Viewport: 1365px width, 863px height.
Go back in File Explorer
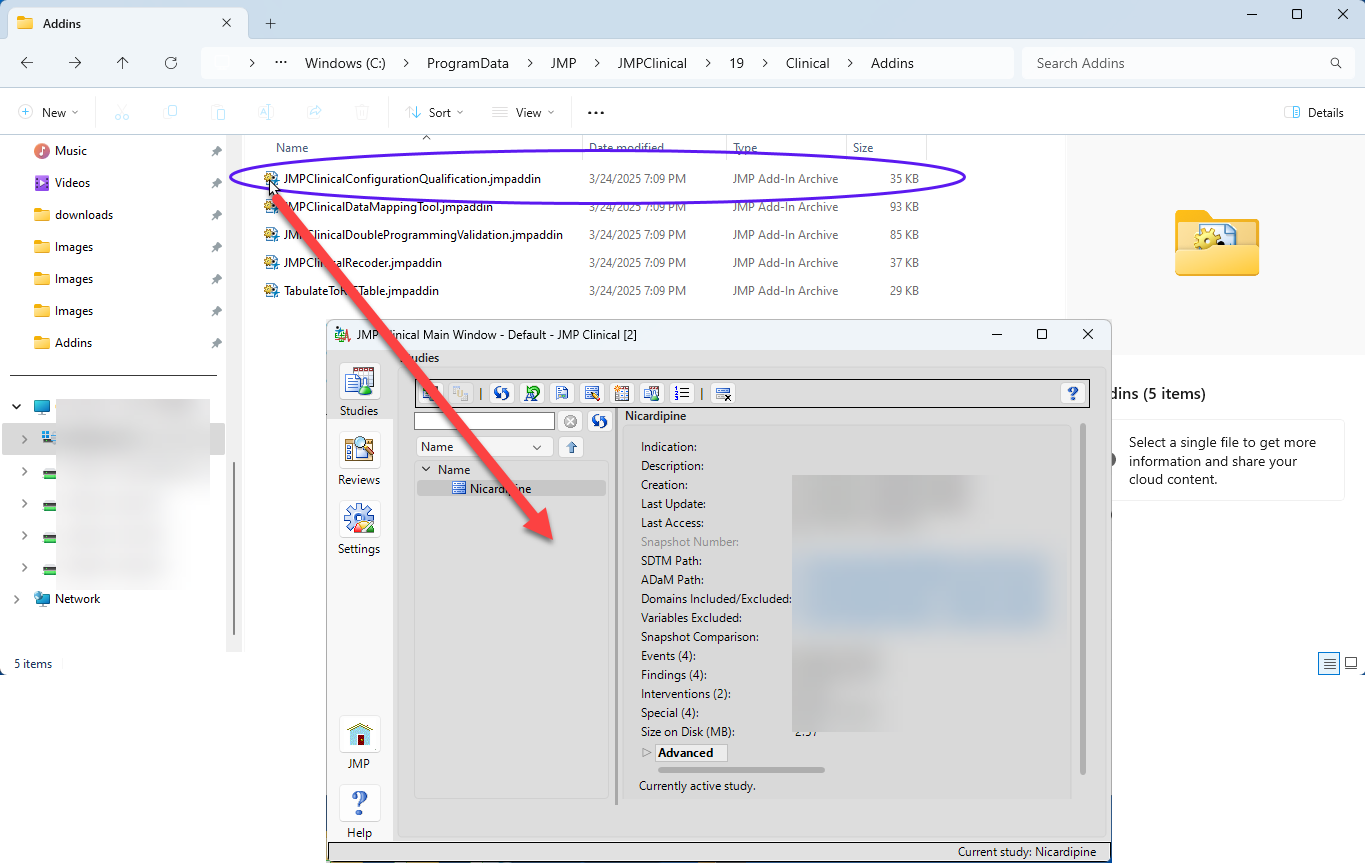coord(27,63)
